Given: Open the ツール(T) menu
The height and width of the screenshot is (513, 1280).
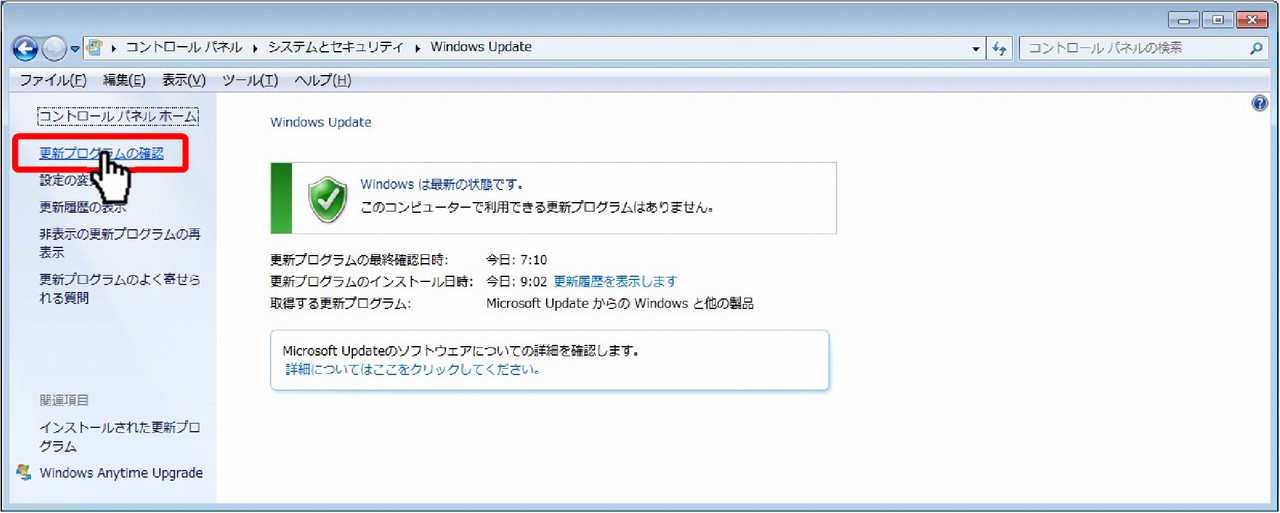Looking at the screenshot, I should click(250, 80).
